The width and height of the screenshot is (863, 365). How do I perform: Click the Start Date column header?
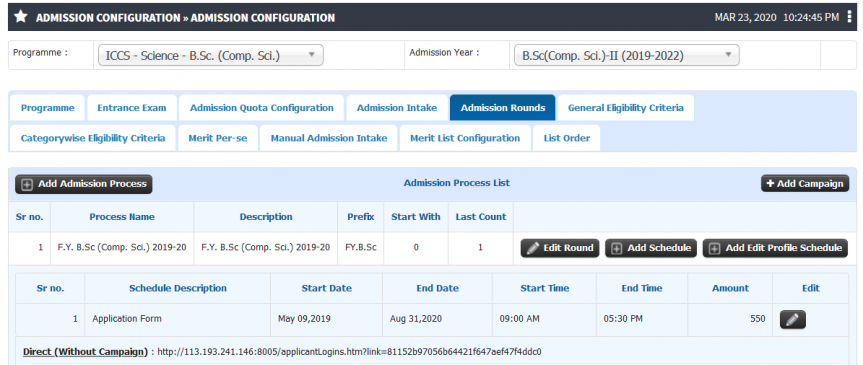326,288
